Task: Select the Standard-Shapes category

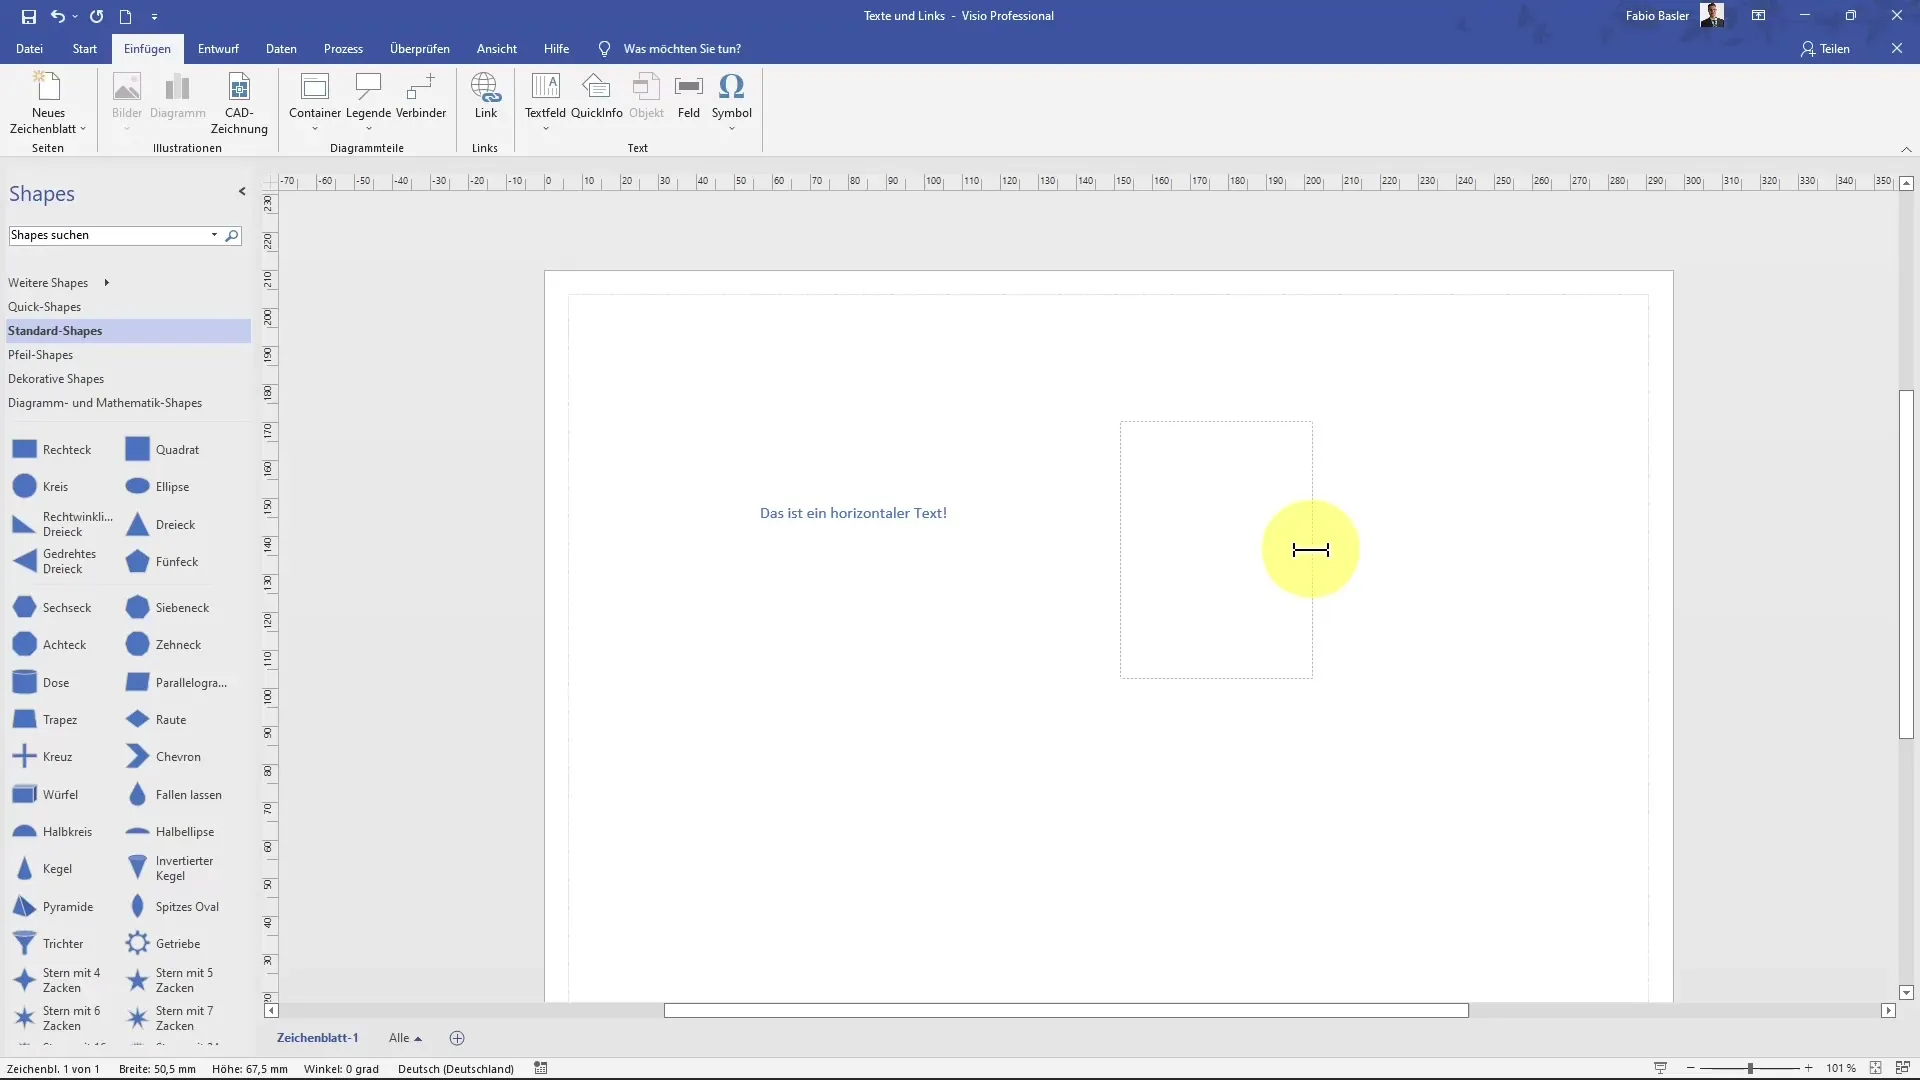Action: click(54, 330)
